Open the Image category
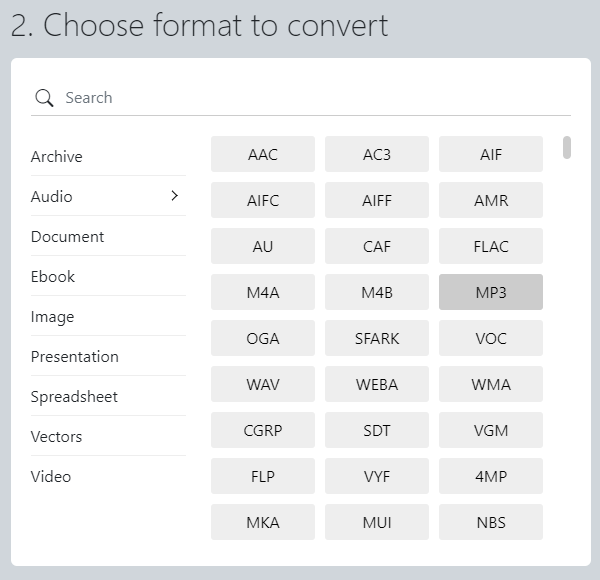 point(108,316)
